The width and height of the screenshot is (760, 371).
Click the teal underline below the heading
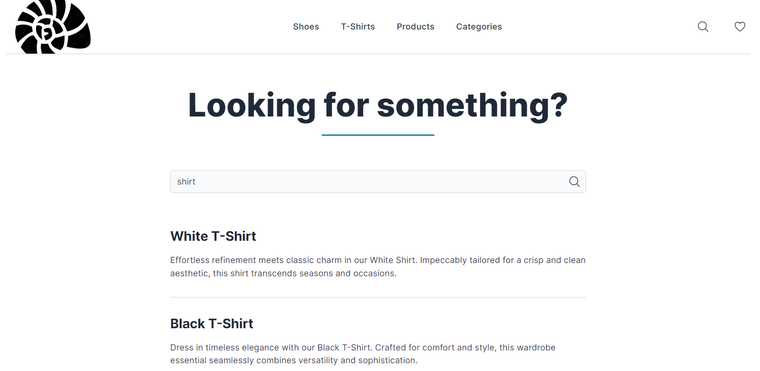378,135
